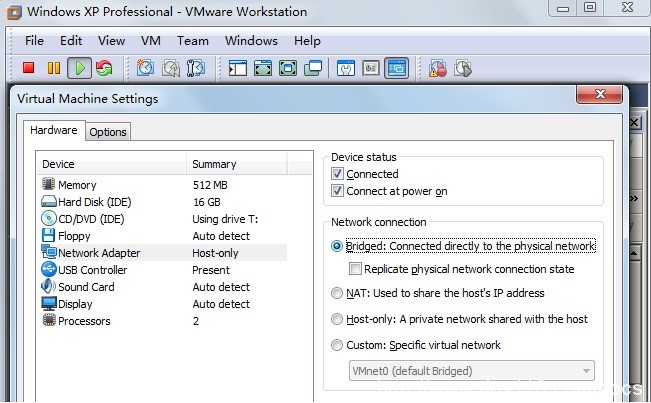Choose the Host-only private network option
Viewport: 651px width, 403px height.
pyautogui.click(x=337, y=319)
